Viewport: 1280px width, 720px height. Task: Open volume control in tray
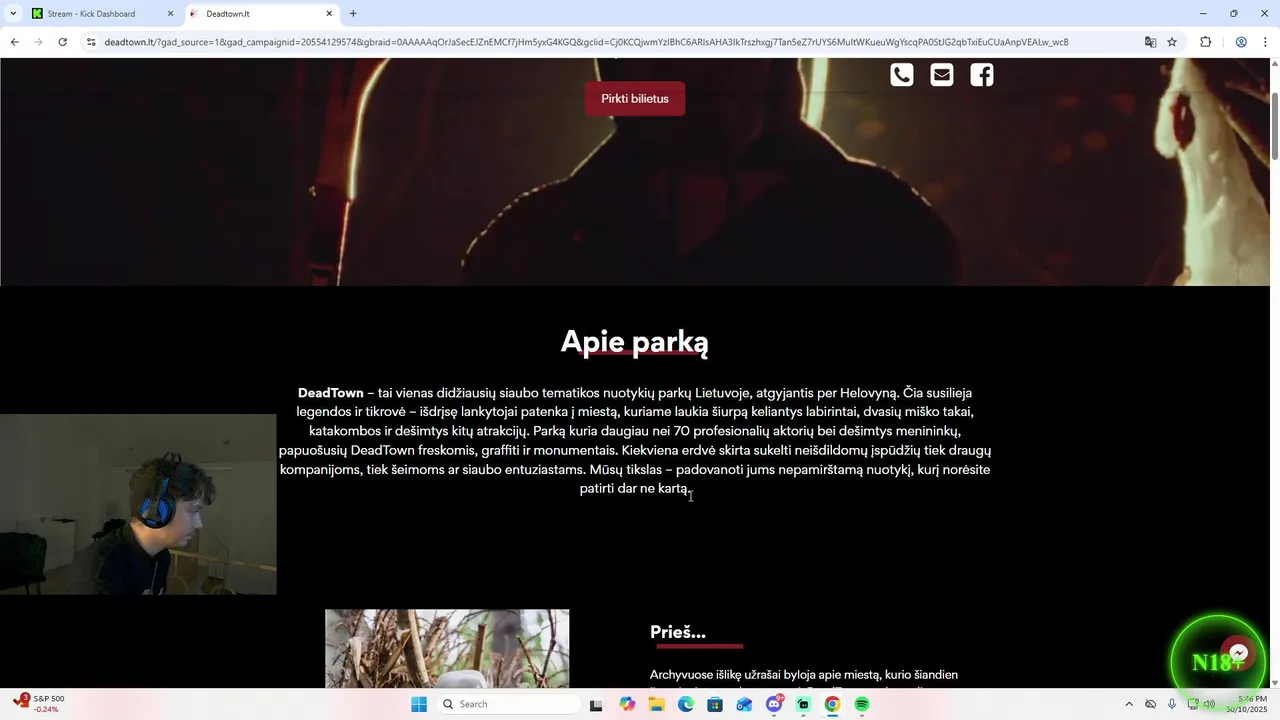pos(1209,704)
